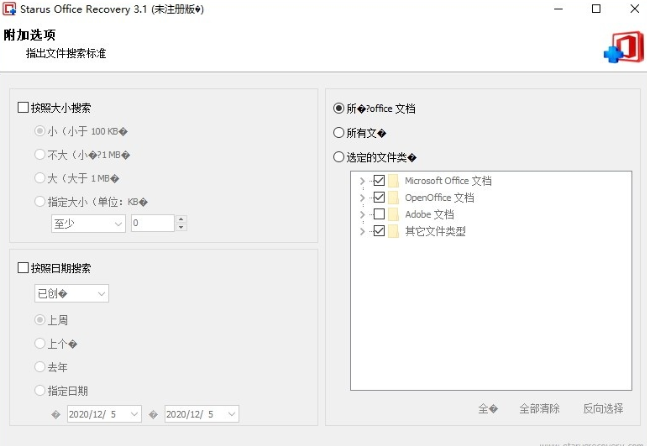Select the 上个 month date radio button
This screenshot has height=446, width=647.
point(40,343)
